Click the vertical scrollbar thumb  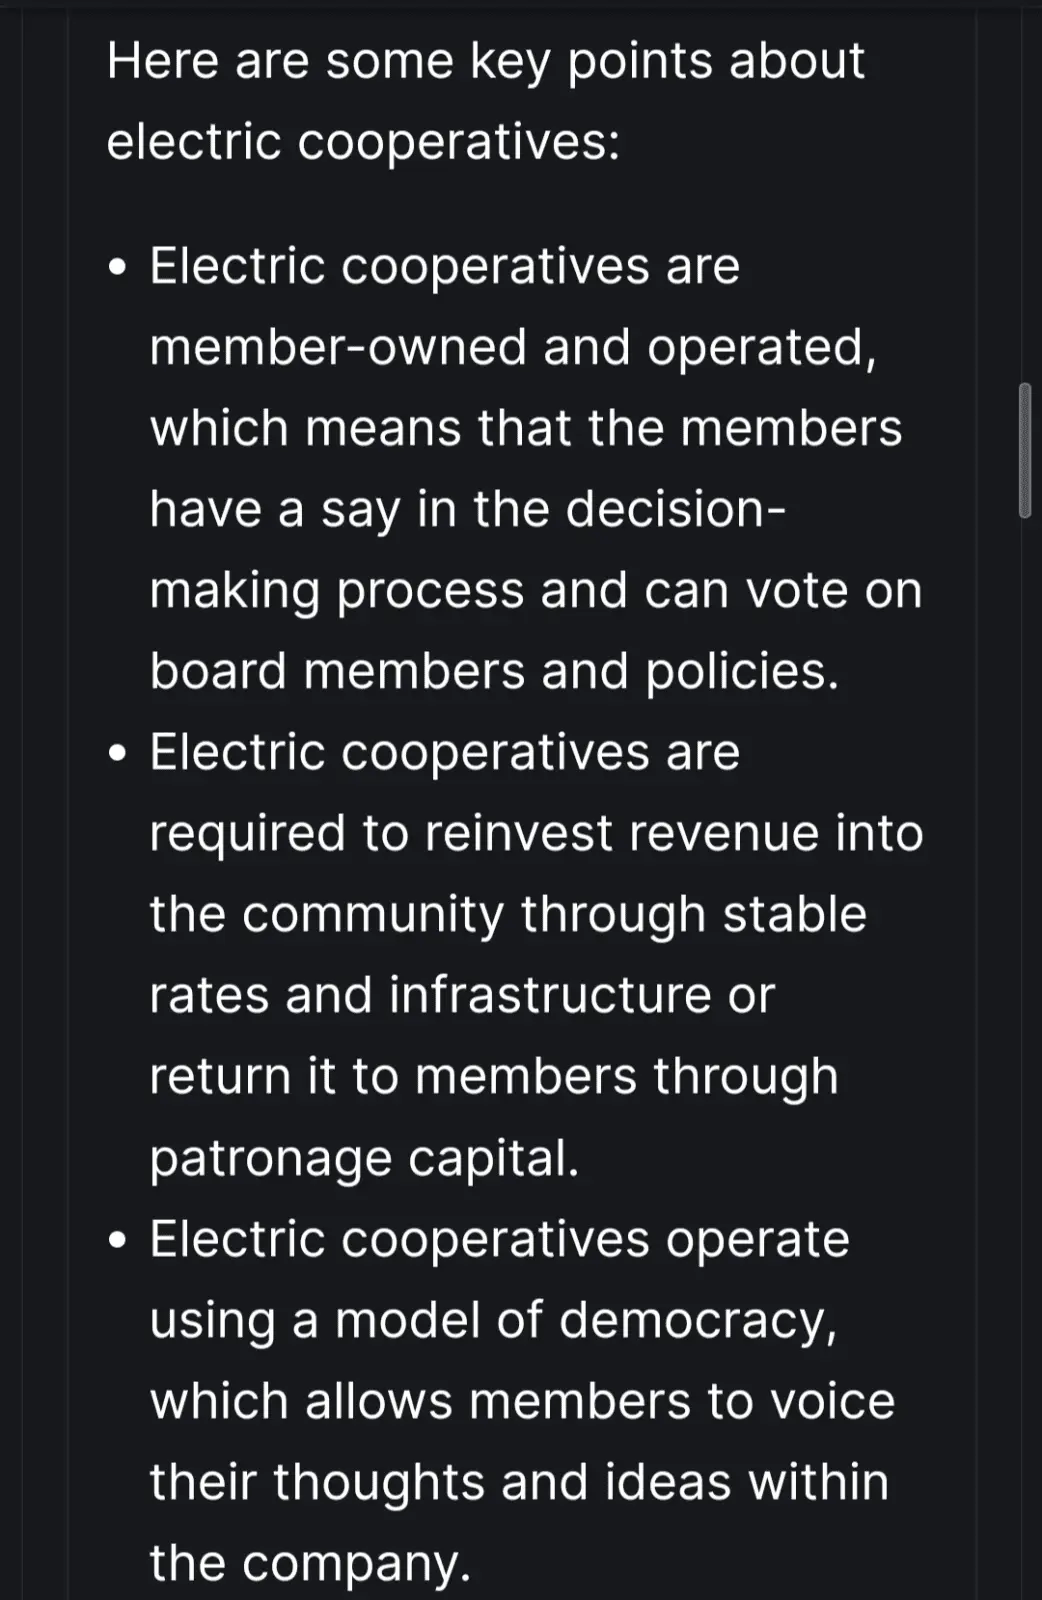(1024, 449)
